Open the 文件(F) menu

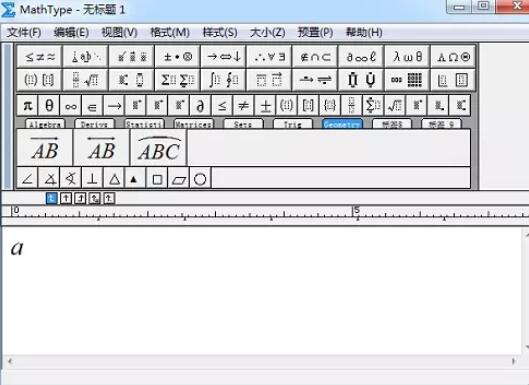coord(24,32)
